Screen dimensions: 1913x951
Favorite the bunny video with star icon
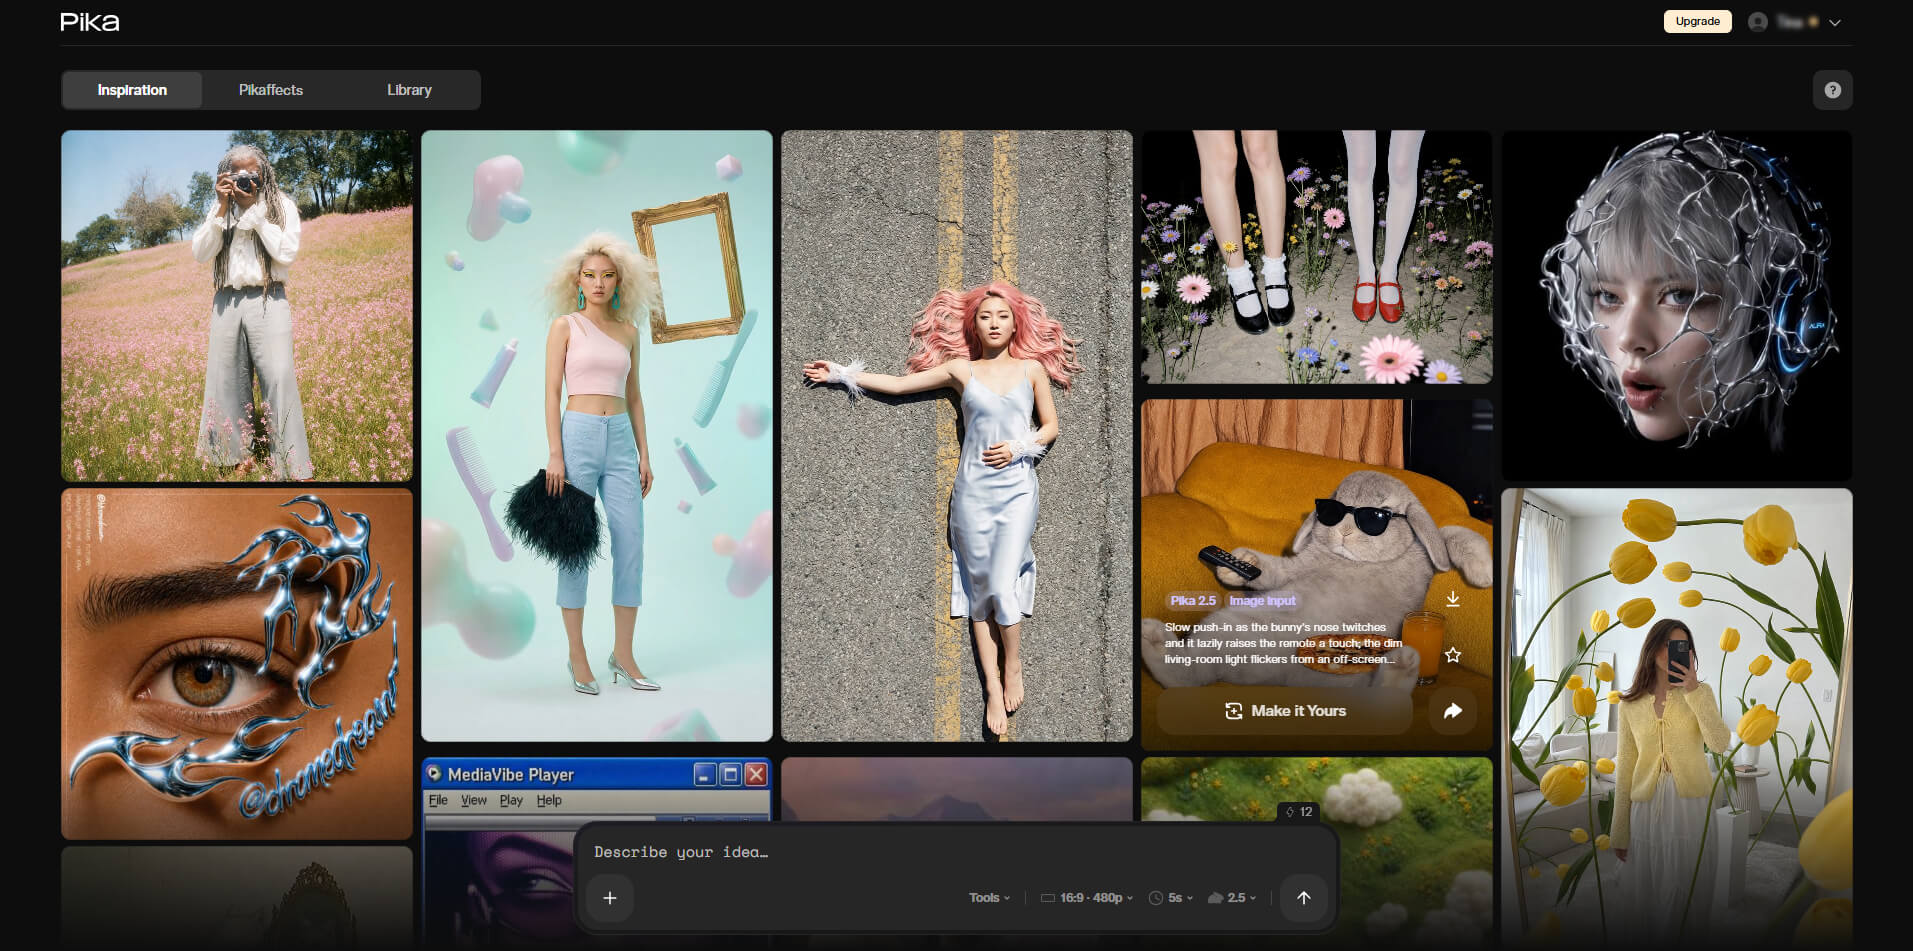coord(1453,655)
